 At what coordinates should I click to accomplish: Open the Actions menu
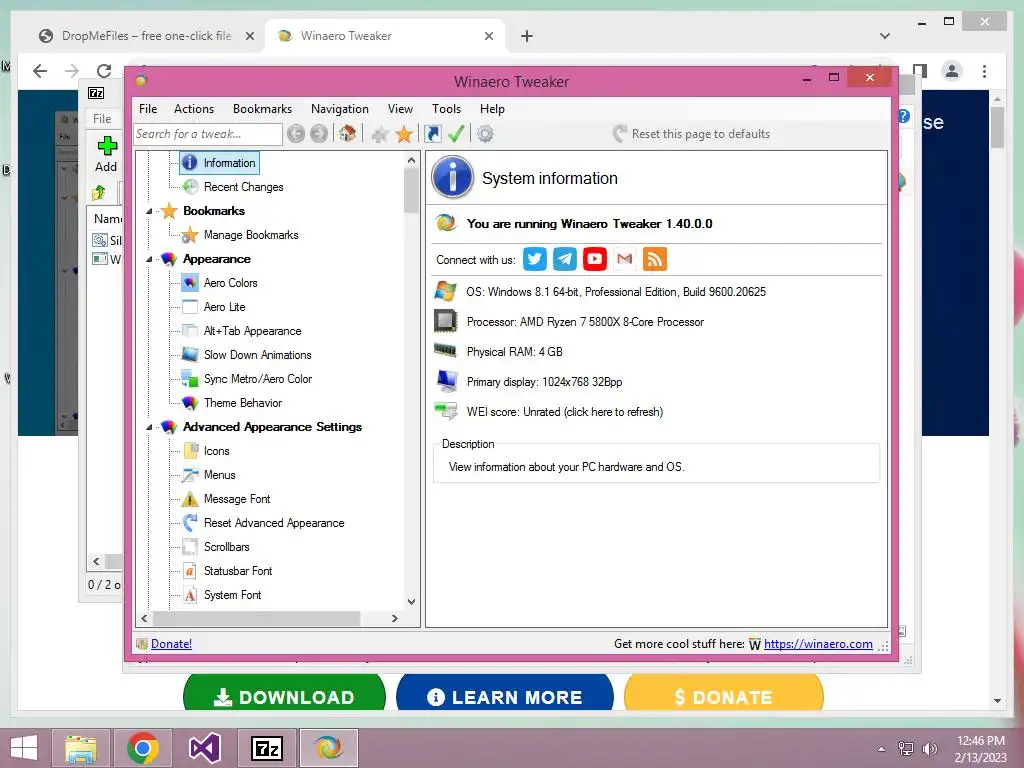194,109
